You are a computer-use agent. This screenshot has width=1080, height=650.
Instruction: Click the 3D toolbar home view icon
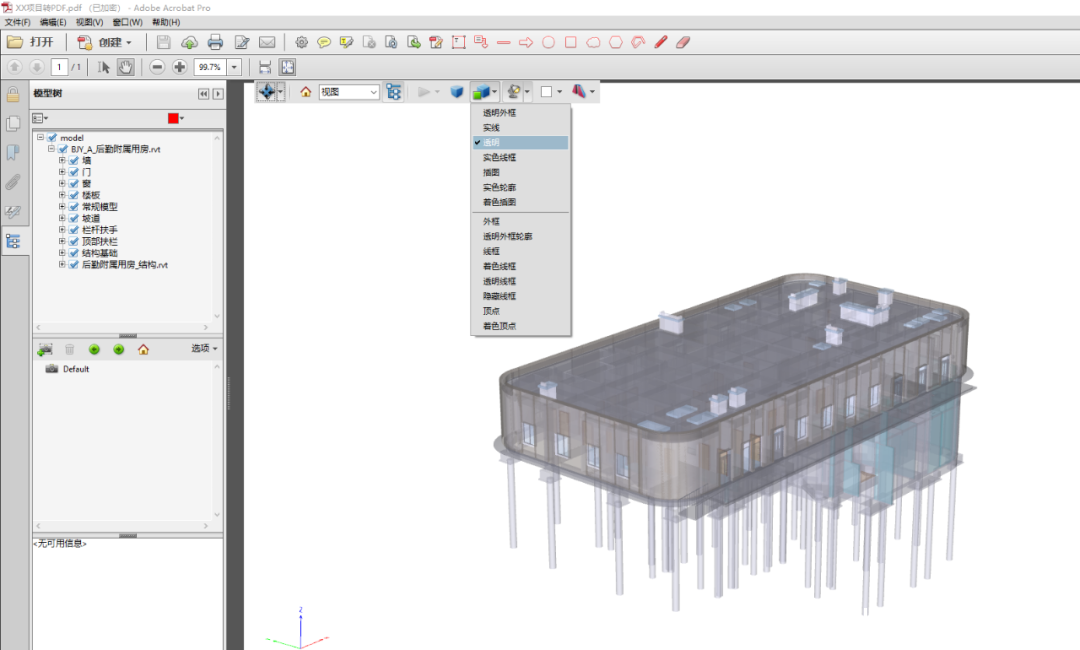306,92
